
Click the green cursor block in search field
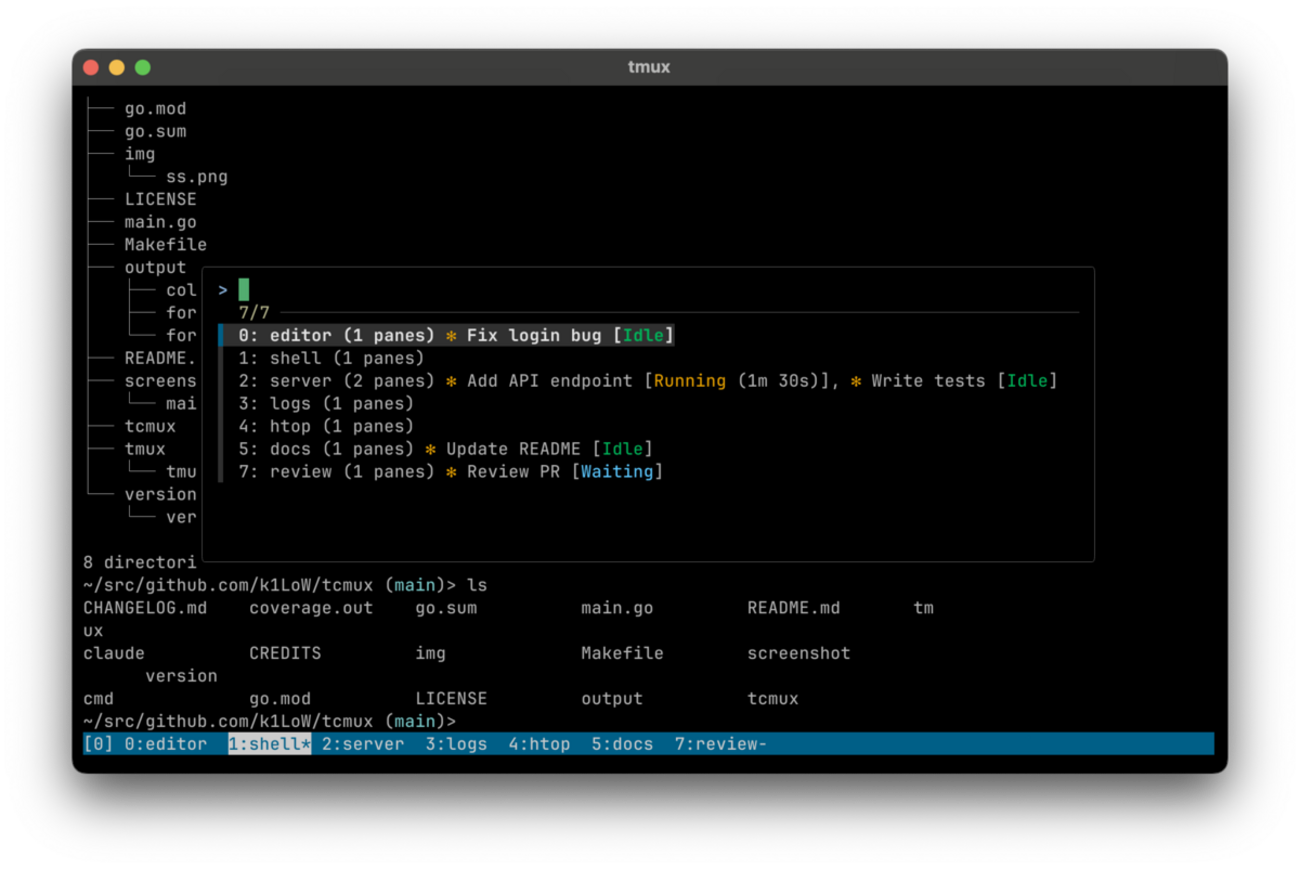click(x=242, y=289)
